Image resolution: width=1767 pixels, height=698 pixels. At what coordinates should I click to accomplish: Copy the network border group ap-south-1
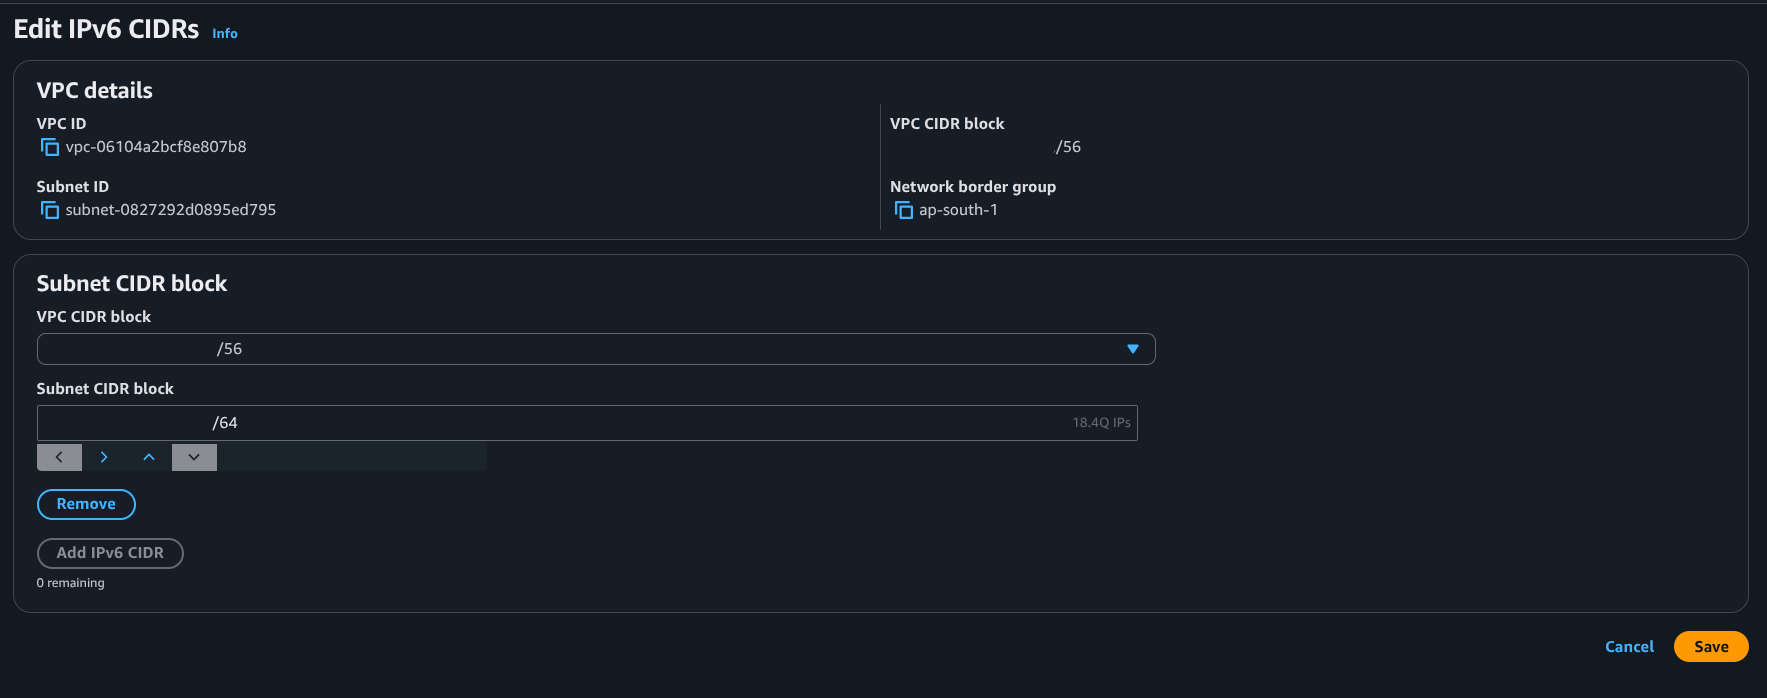[x=904, y=210]
